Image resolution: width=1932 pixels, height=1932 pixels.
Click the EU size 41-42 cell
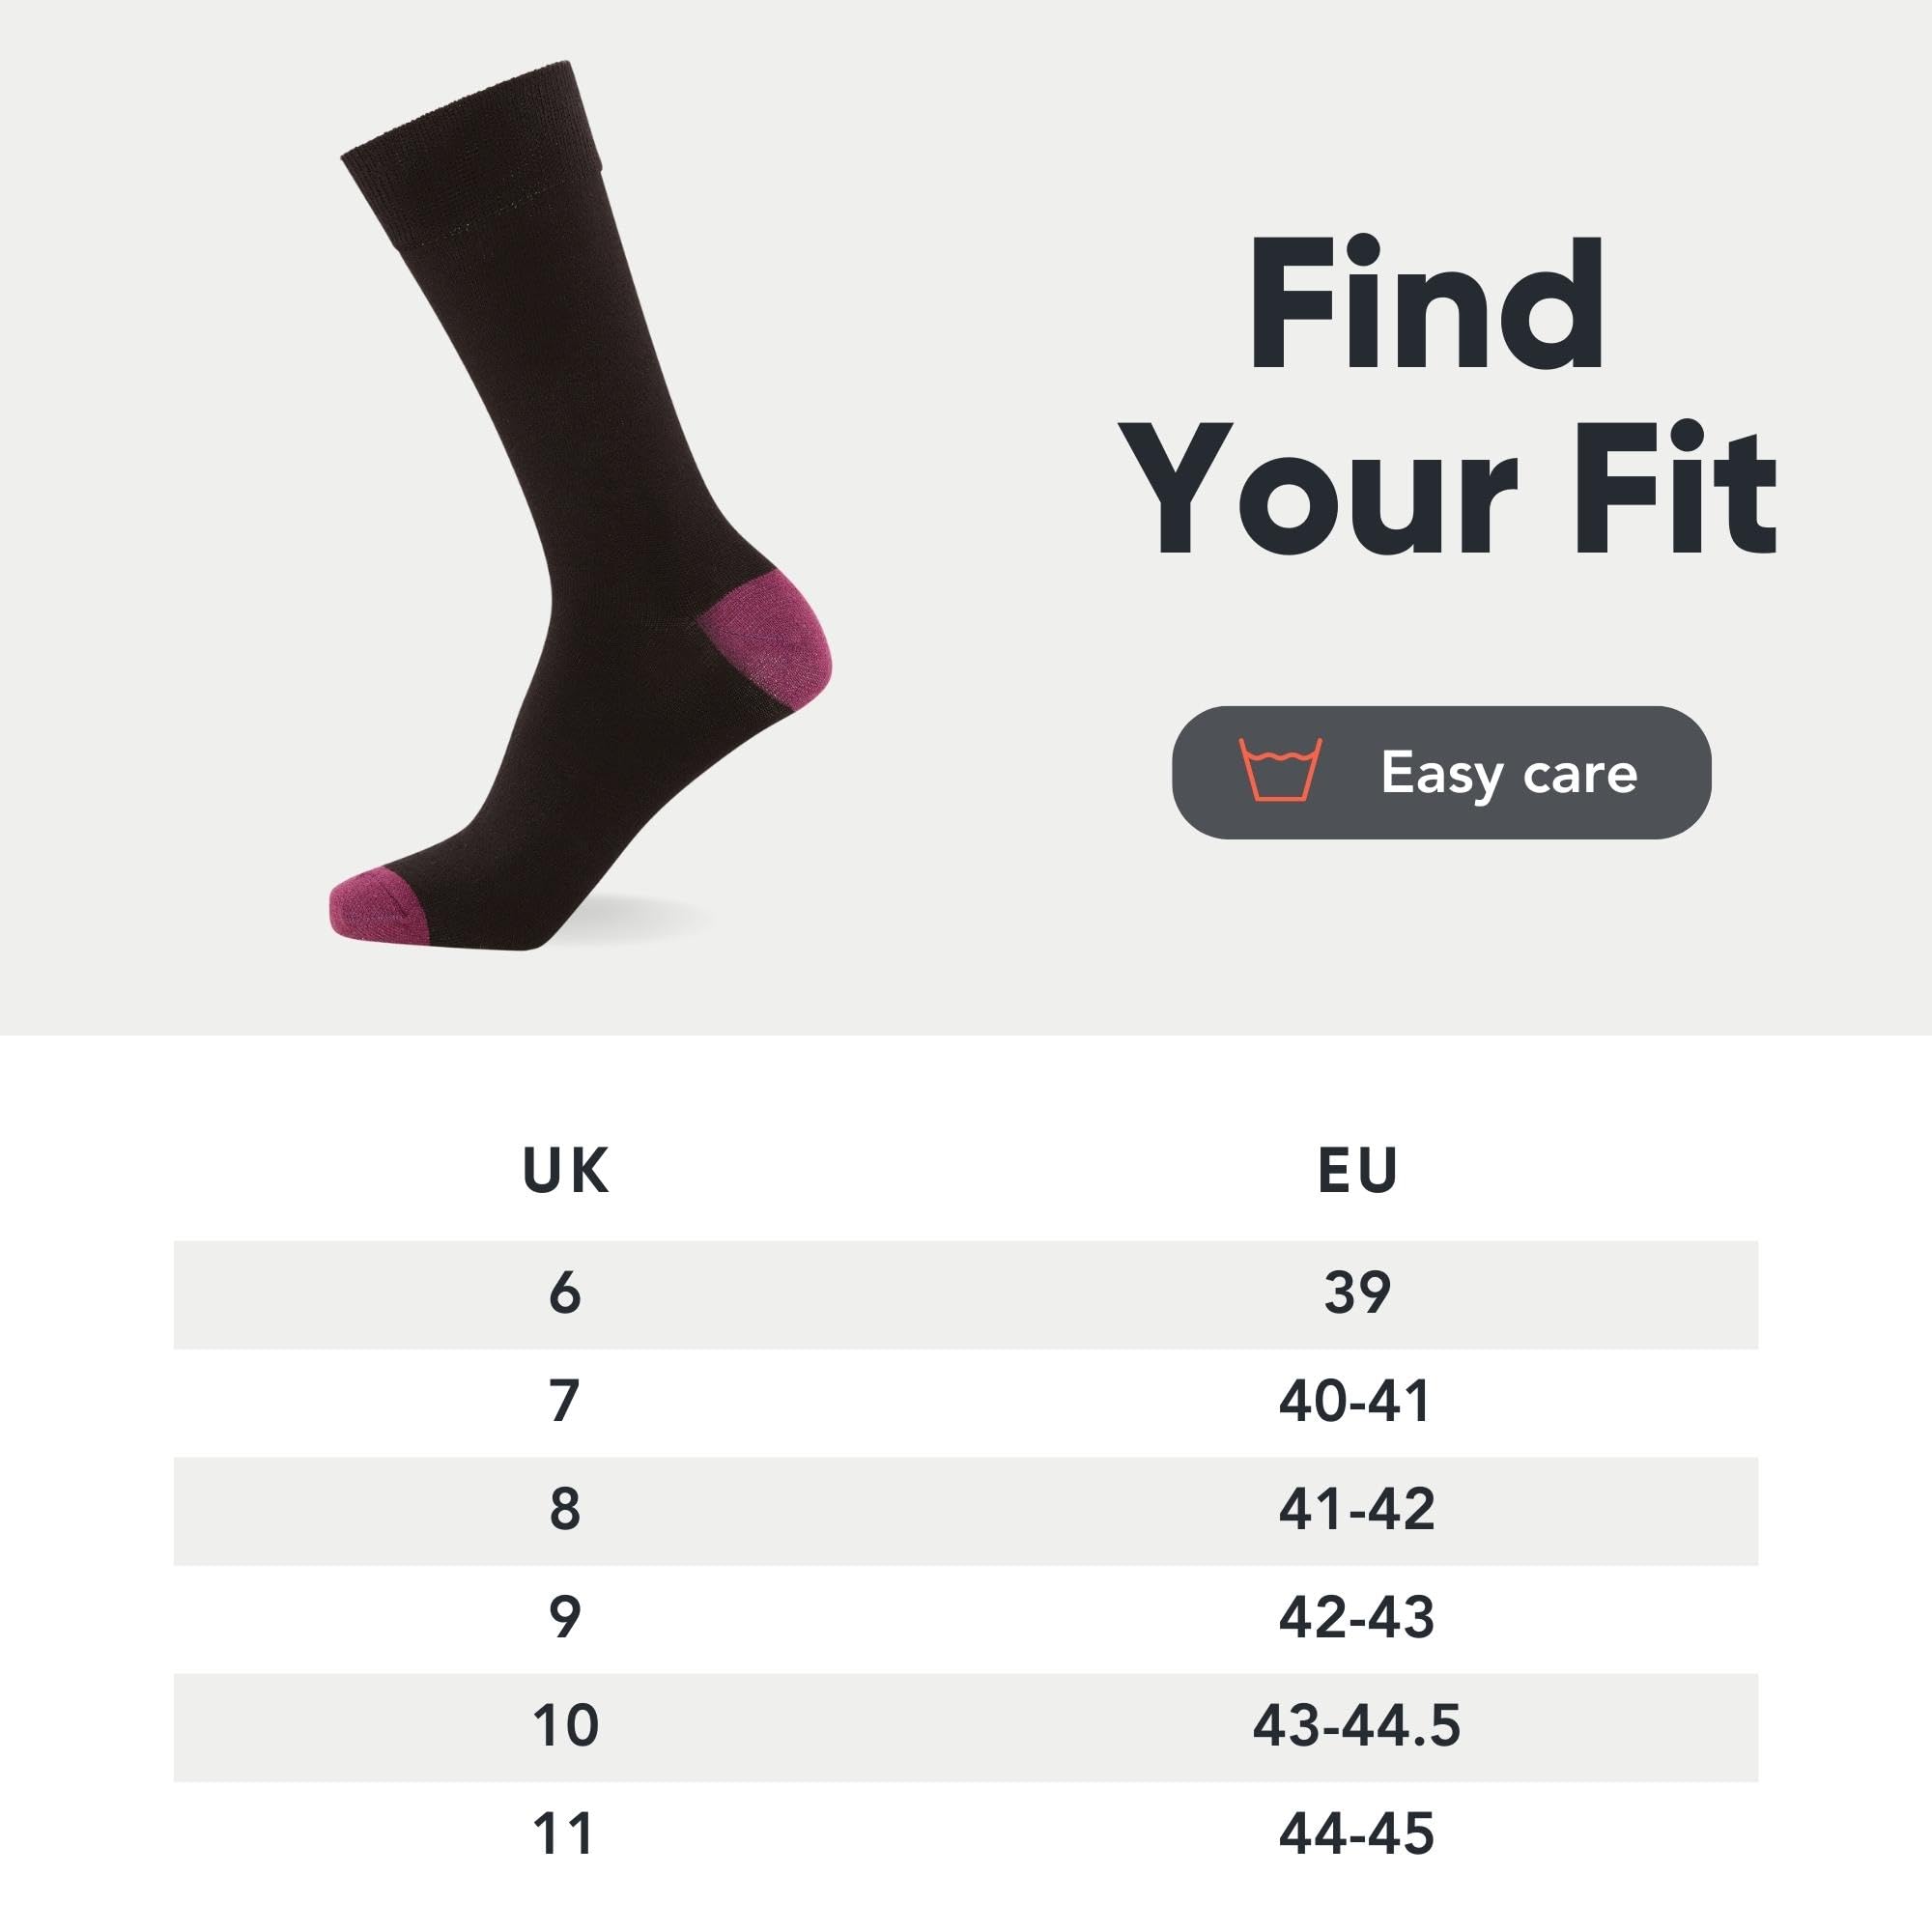click(1357, 1509)
